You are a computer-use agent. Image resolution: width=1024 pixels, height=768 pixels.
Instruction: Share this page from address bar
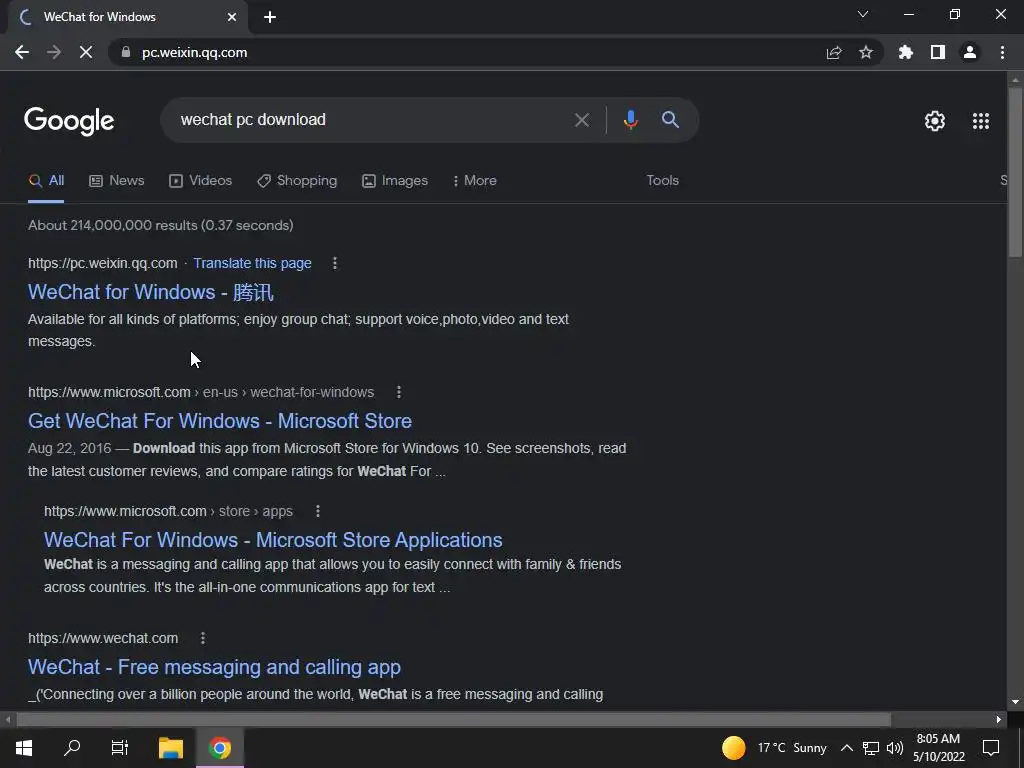coord(834,52)
